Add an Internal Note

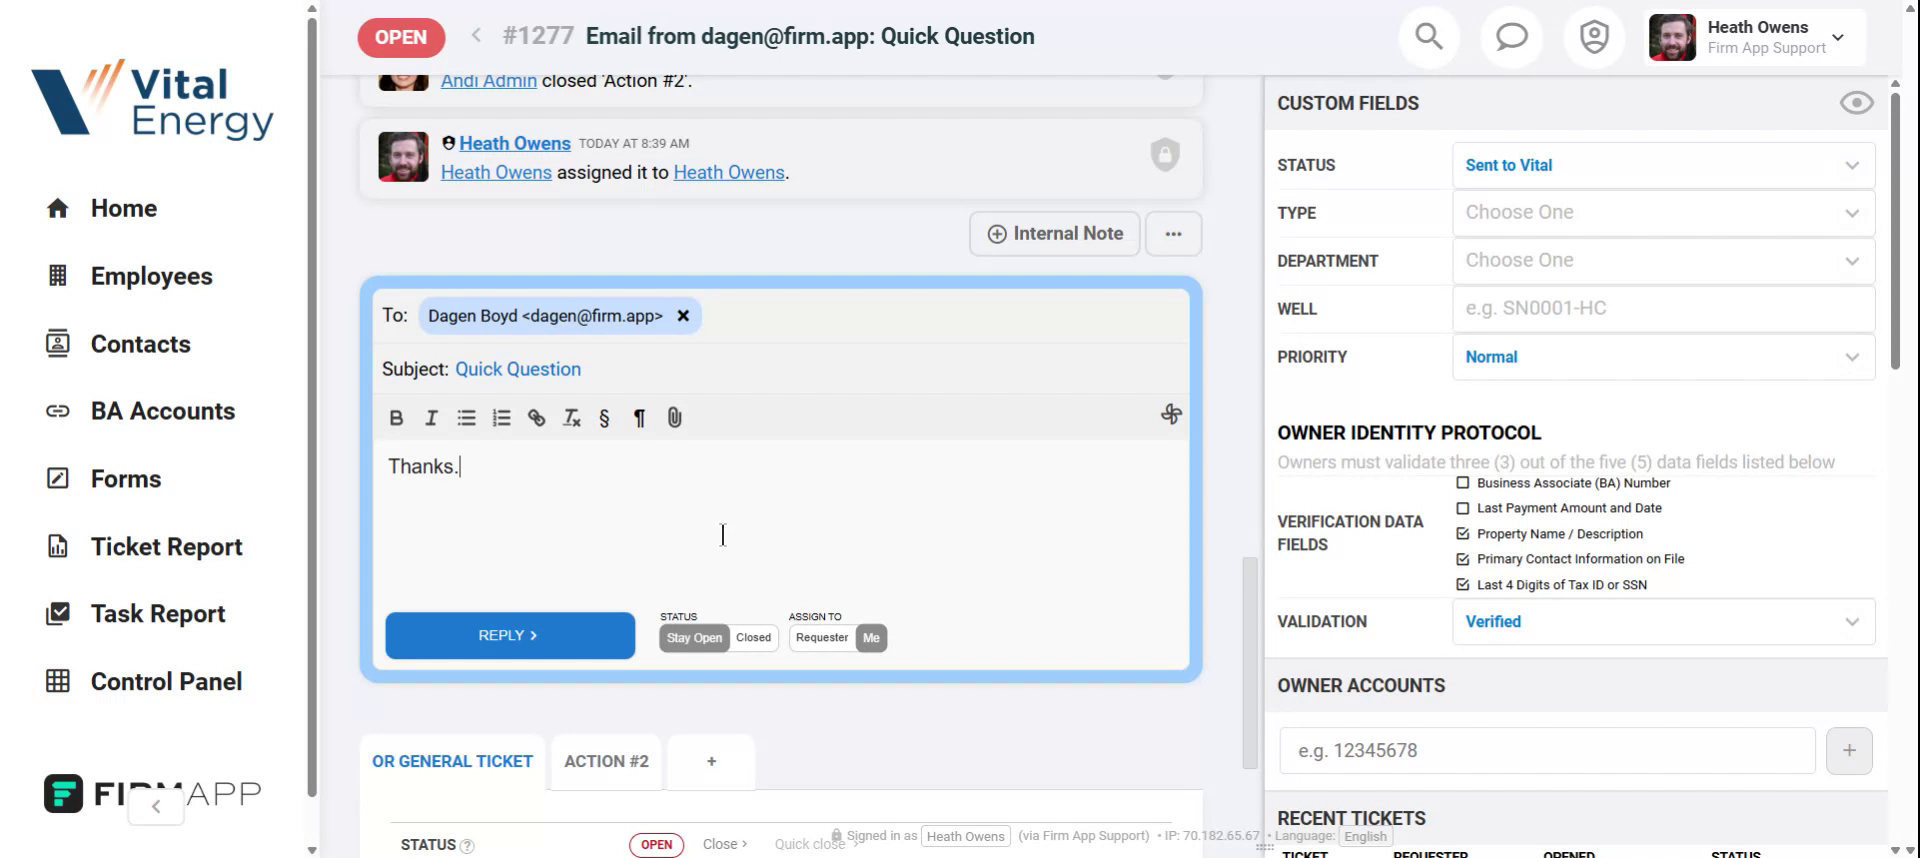tap(1055, 234)
